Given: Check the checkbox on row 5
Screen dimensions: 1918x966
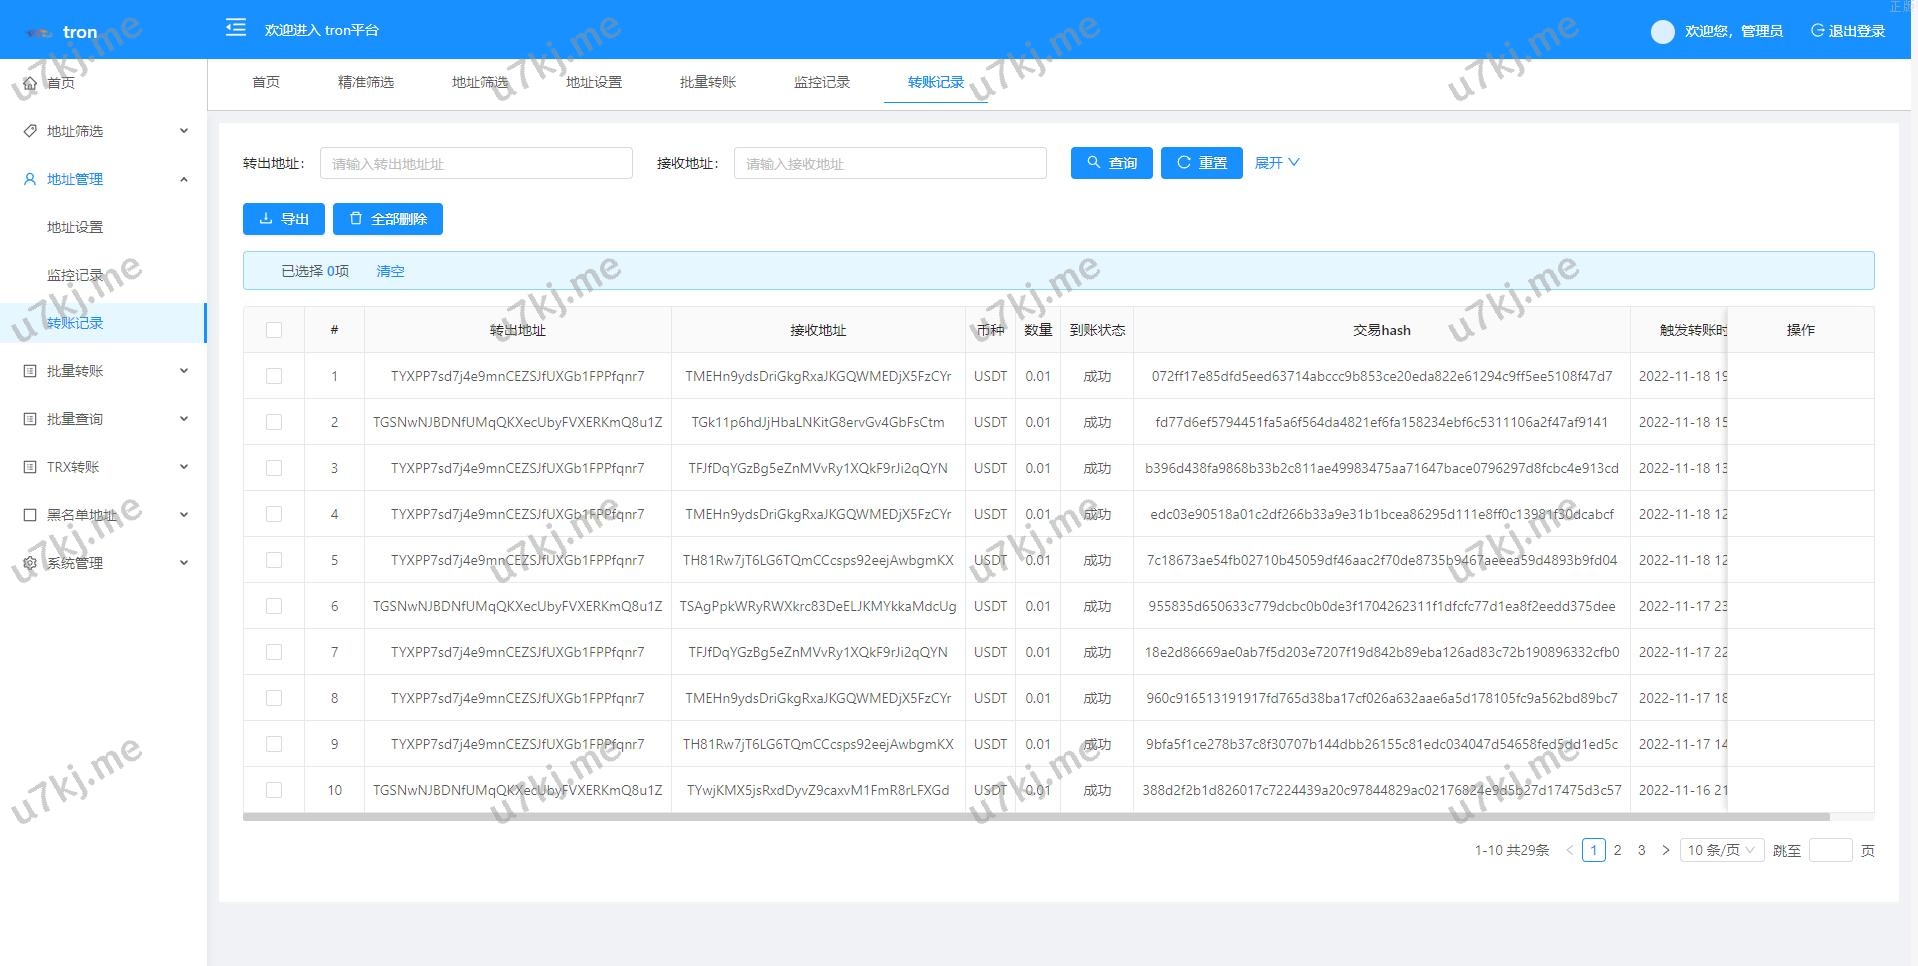Looking at the screenshot, I should point(274,560).
